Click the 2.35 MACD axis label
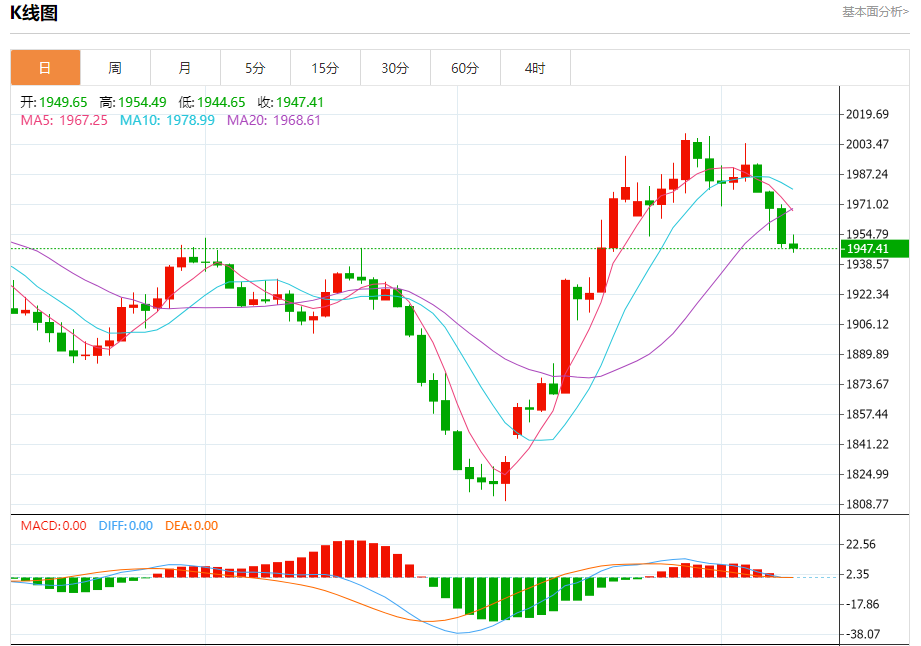The width and height of the screenshot is (921, 646). click(858, 574)
